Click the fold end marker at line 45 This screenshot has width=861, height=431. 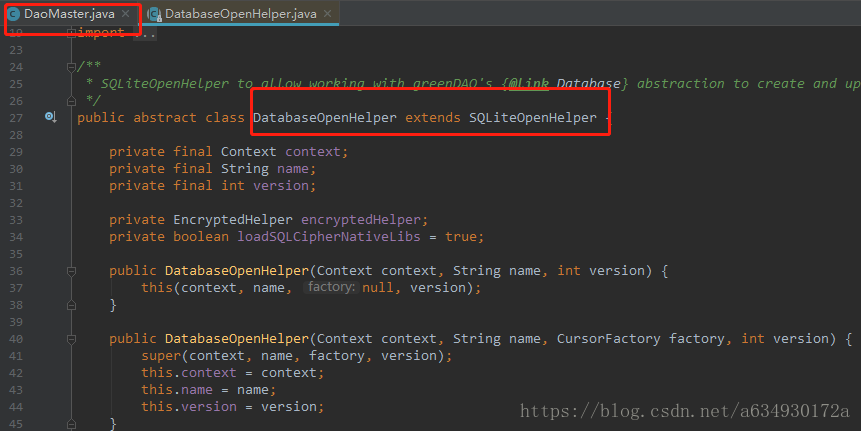click(x=71, y=423)
